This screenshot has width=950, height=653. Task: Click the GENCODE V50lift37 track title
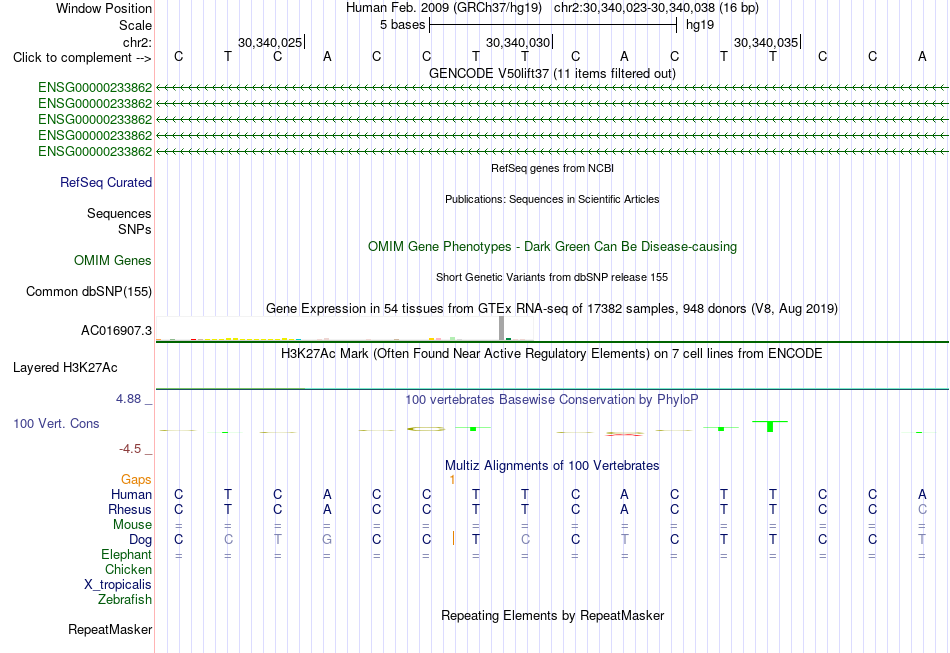click(x=552, y=73)
